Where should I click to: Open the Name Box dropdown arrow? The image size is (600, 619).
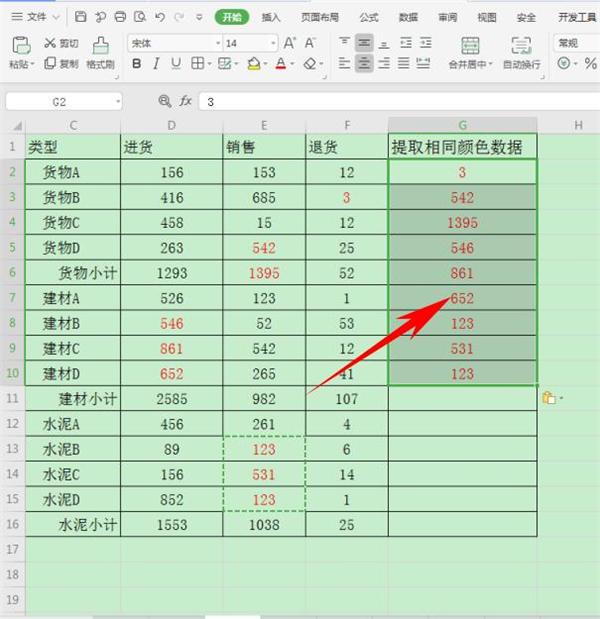118,102
